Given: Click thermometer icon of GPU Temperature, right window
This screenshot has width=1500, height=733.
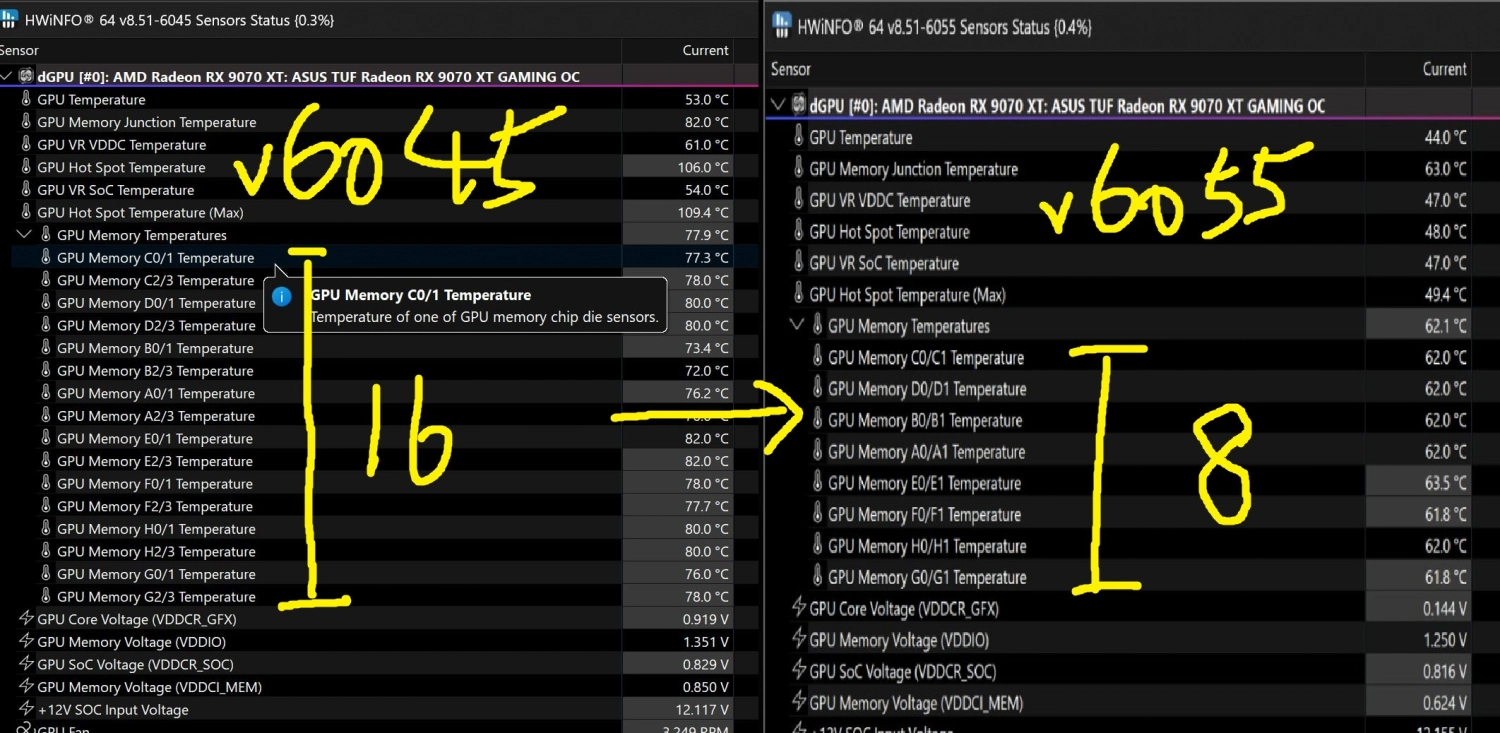Looking at the screenshot, I should pyautogui.click(x=798, y=137).
